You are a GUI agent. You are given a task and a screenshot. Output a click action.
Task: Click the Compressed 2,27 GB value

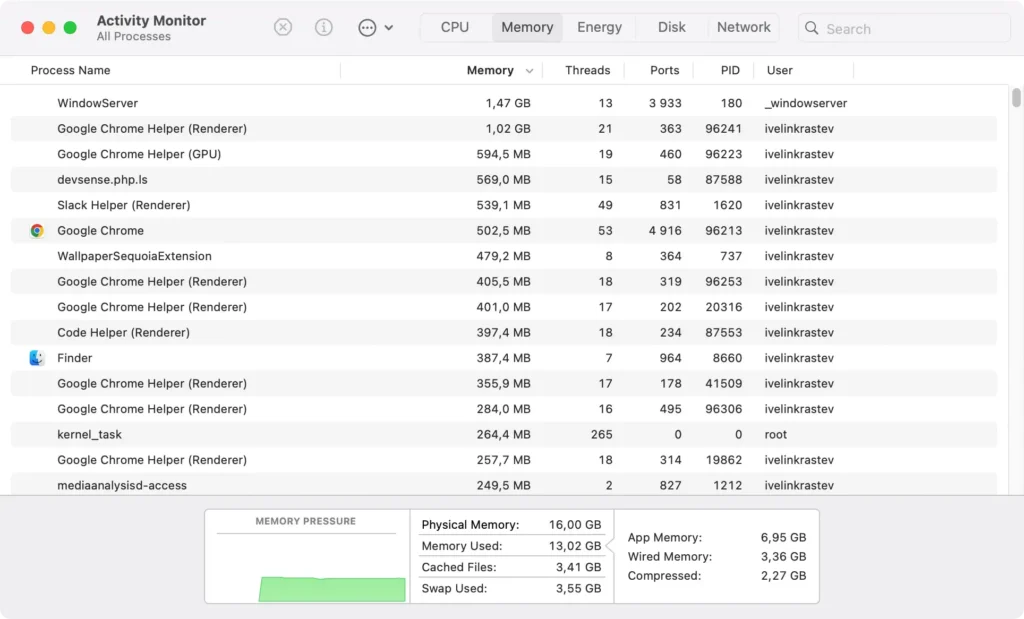click(783, 575)
